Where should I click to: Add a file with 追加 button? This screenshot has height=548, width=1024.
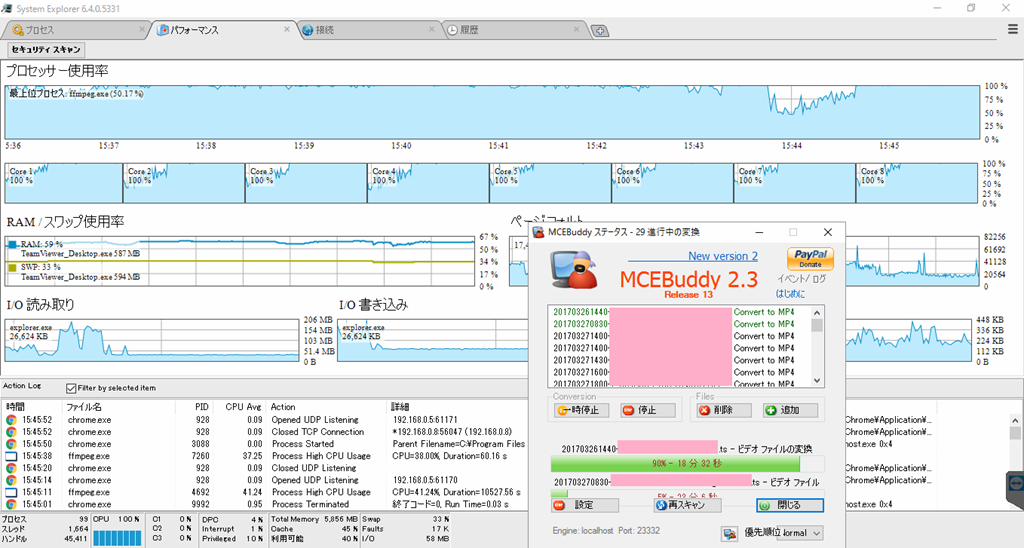pos(790,410)
